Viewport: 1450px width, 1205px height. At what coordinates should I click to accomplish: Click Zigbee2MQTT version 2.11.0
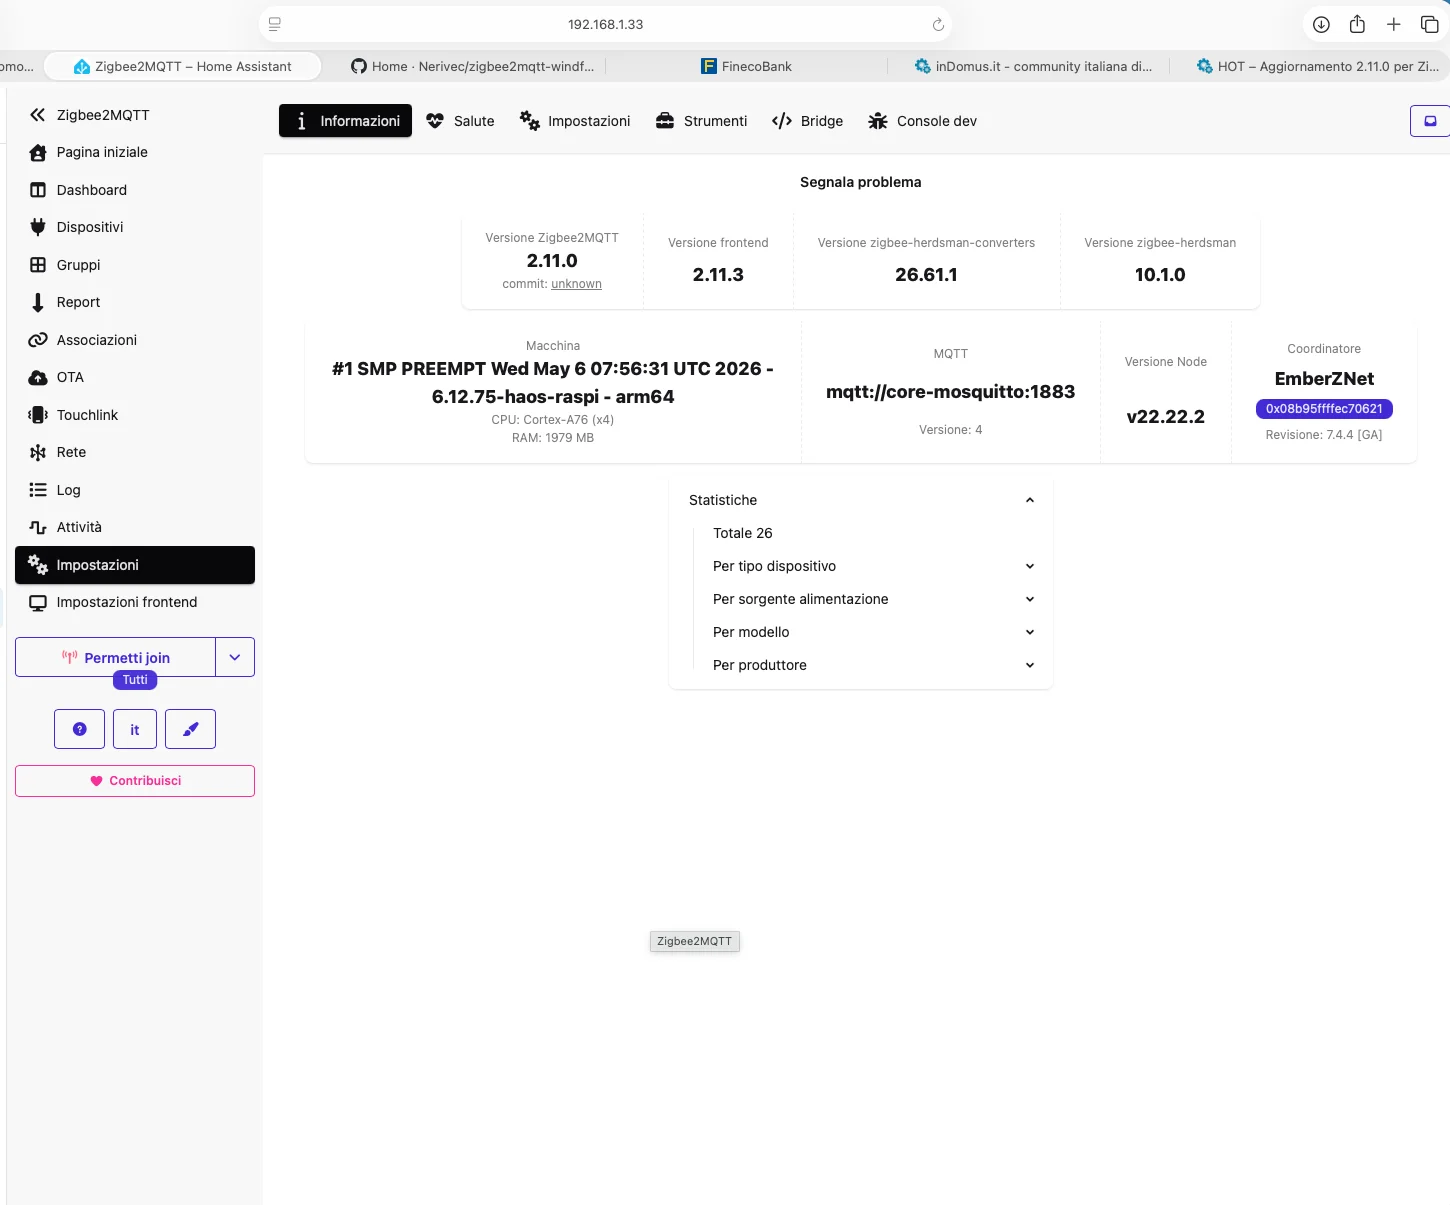coord(552,261)
